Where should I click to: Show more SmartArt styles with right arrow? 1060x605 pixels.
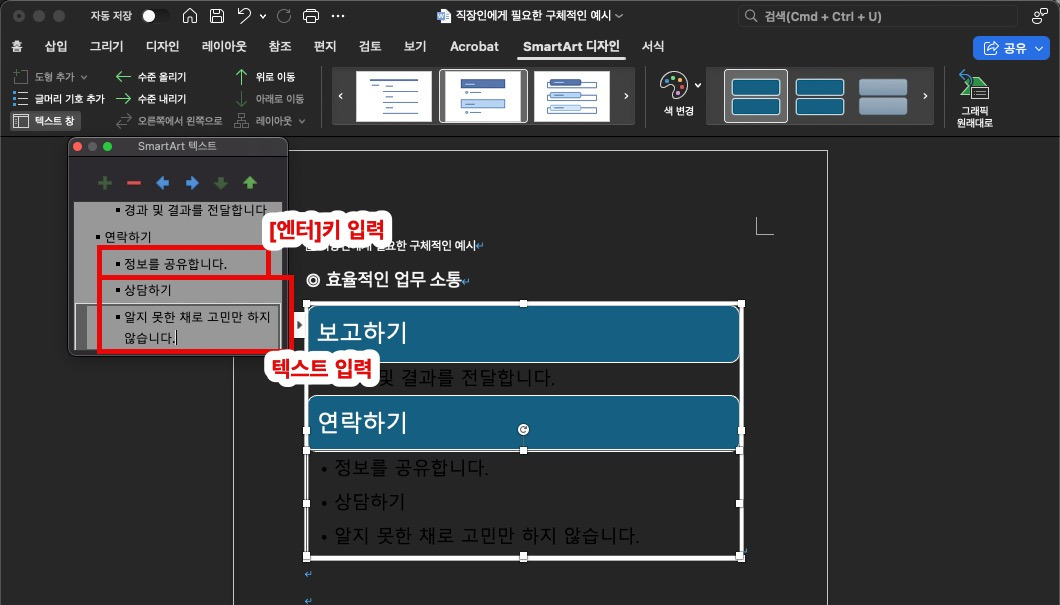(925, 96)
